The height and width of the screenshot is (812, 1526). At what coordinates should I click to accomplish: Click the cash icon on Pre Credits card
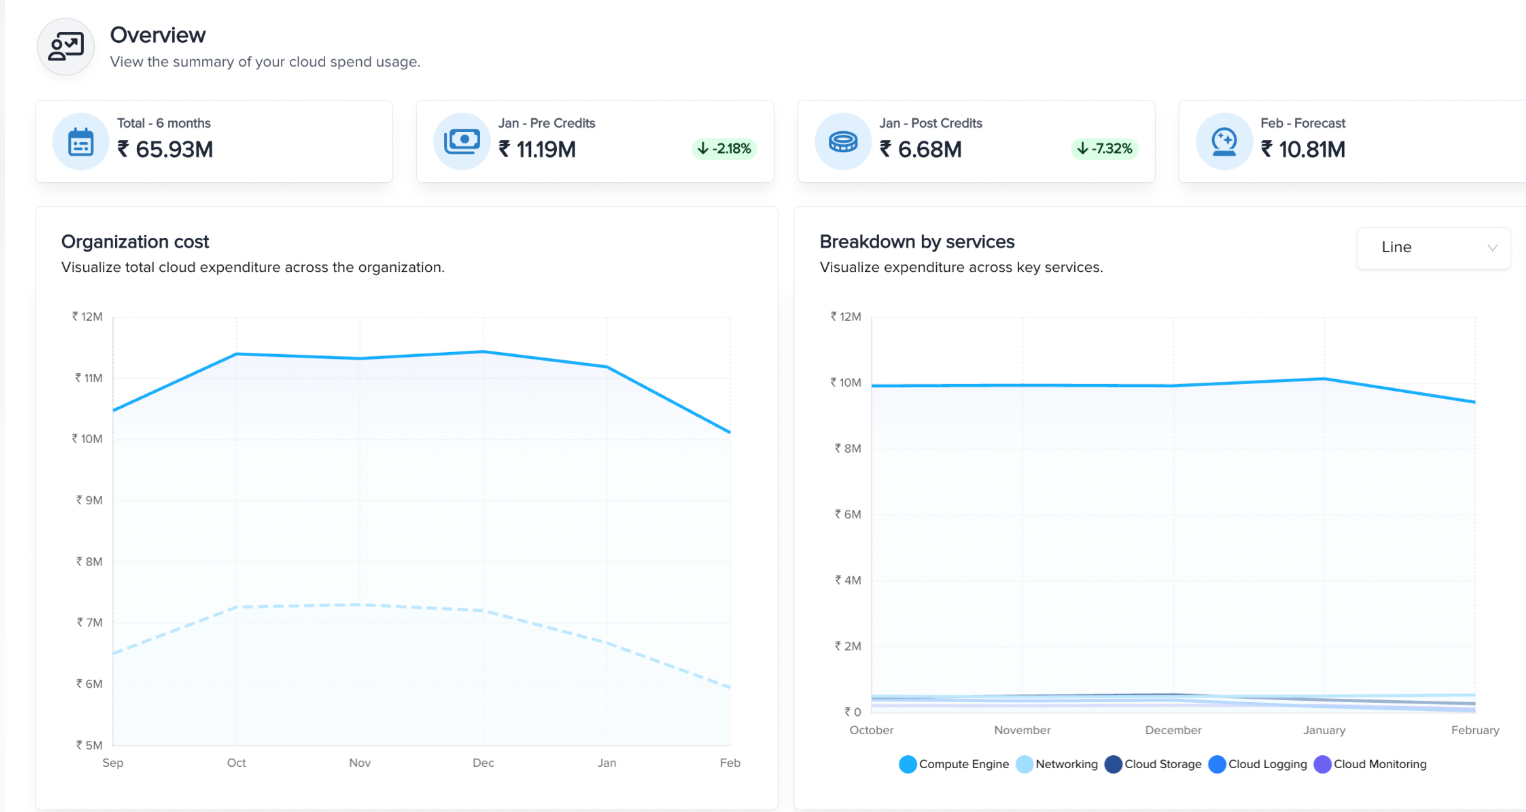pos(462,142)
